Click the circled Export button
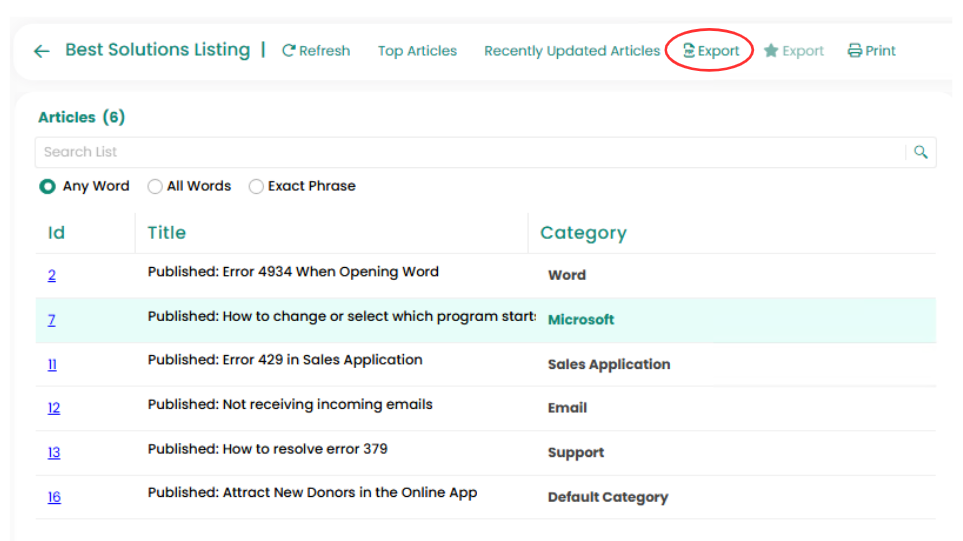The image size is (963, 541). coord(711,51)
